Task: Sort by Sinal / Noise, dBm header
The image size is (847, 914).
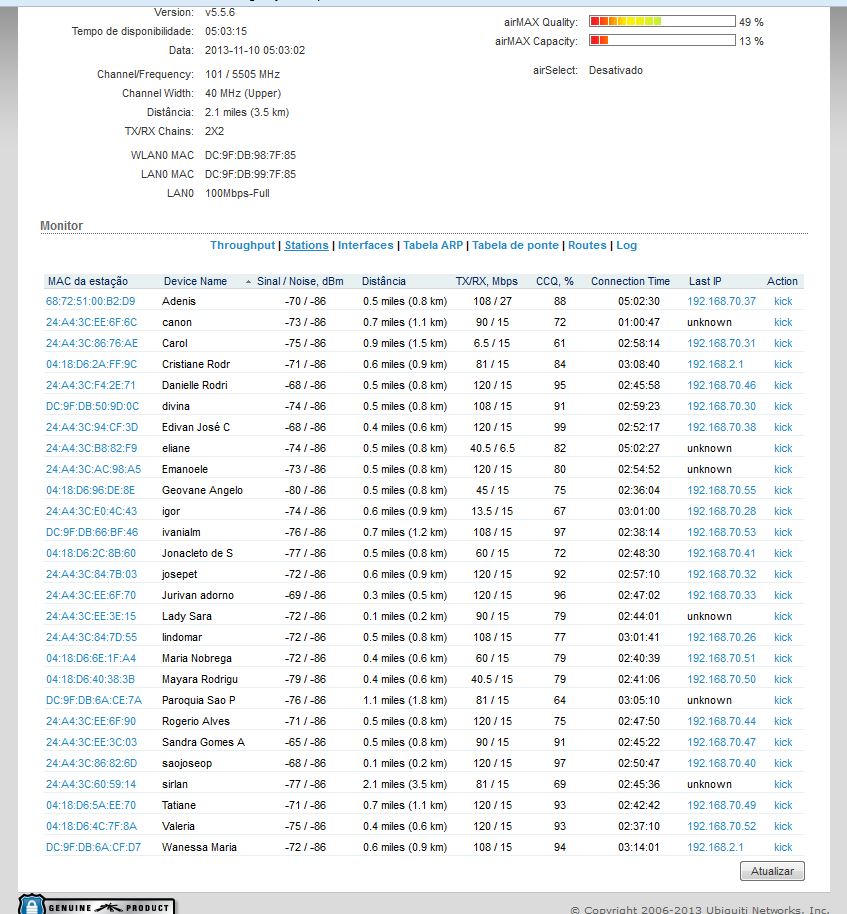Action: tap(300, 281)
